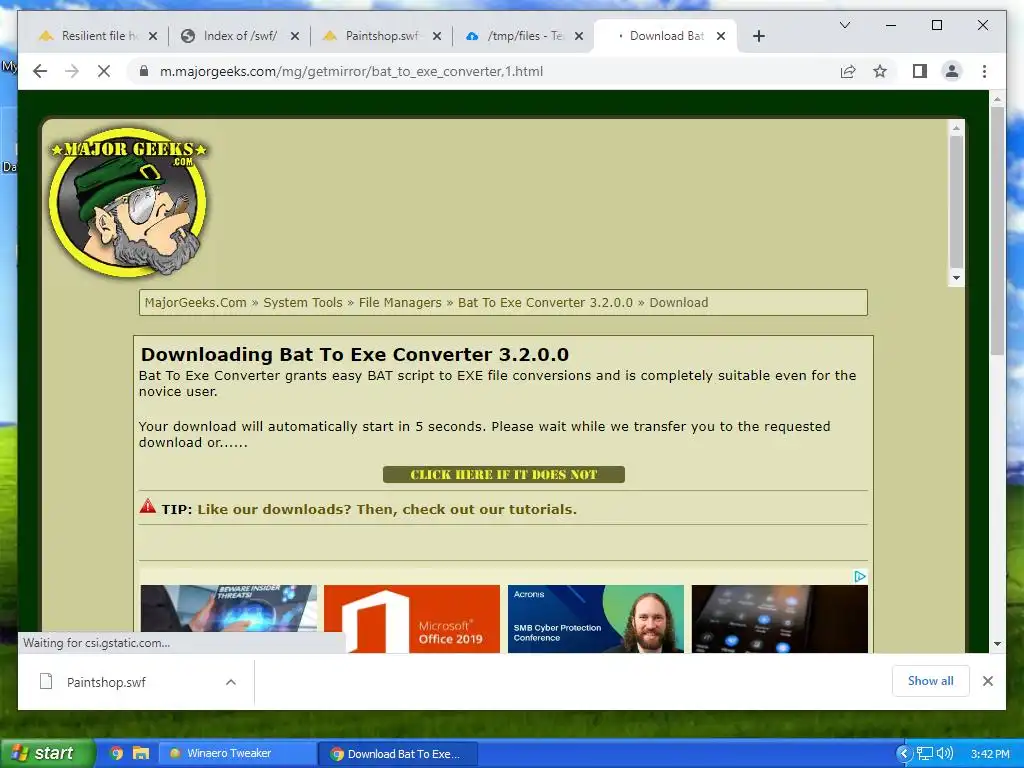
Task: Open the file explorer quick launch icon
Action: 140,753
